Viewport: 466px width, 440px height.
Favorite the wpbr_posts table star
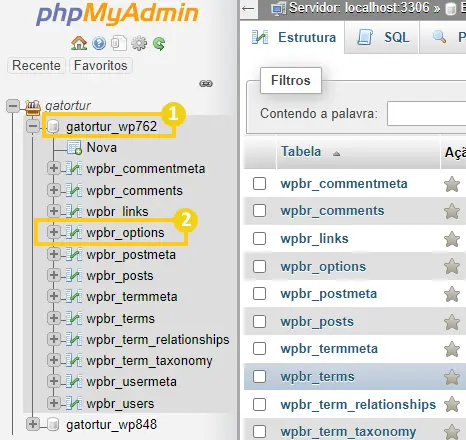pyautogui.click(x=452, y=322)
